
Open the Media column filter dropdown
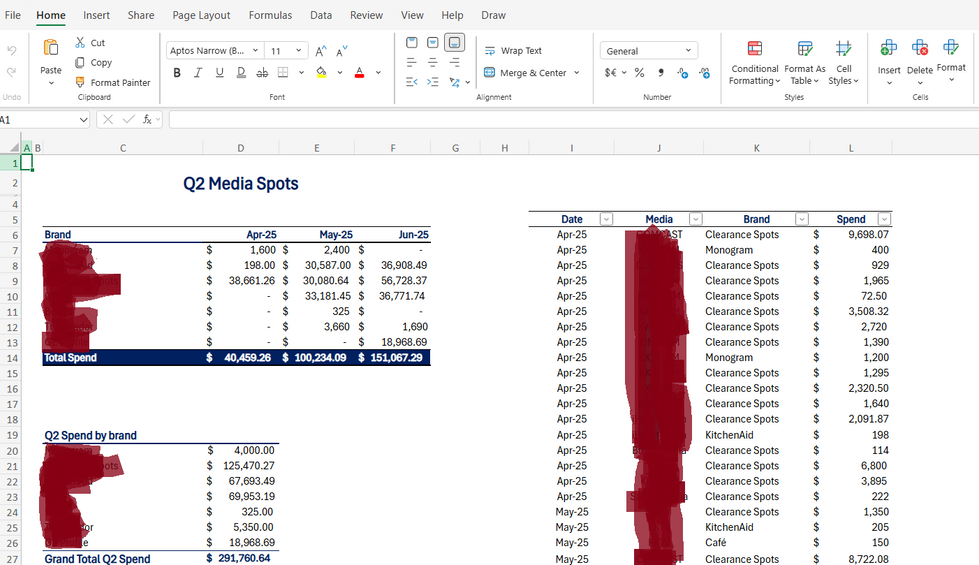pyautogui.click(x=696, y=219)
